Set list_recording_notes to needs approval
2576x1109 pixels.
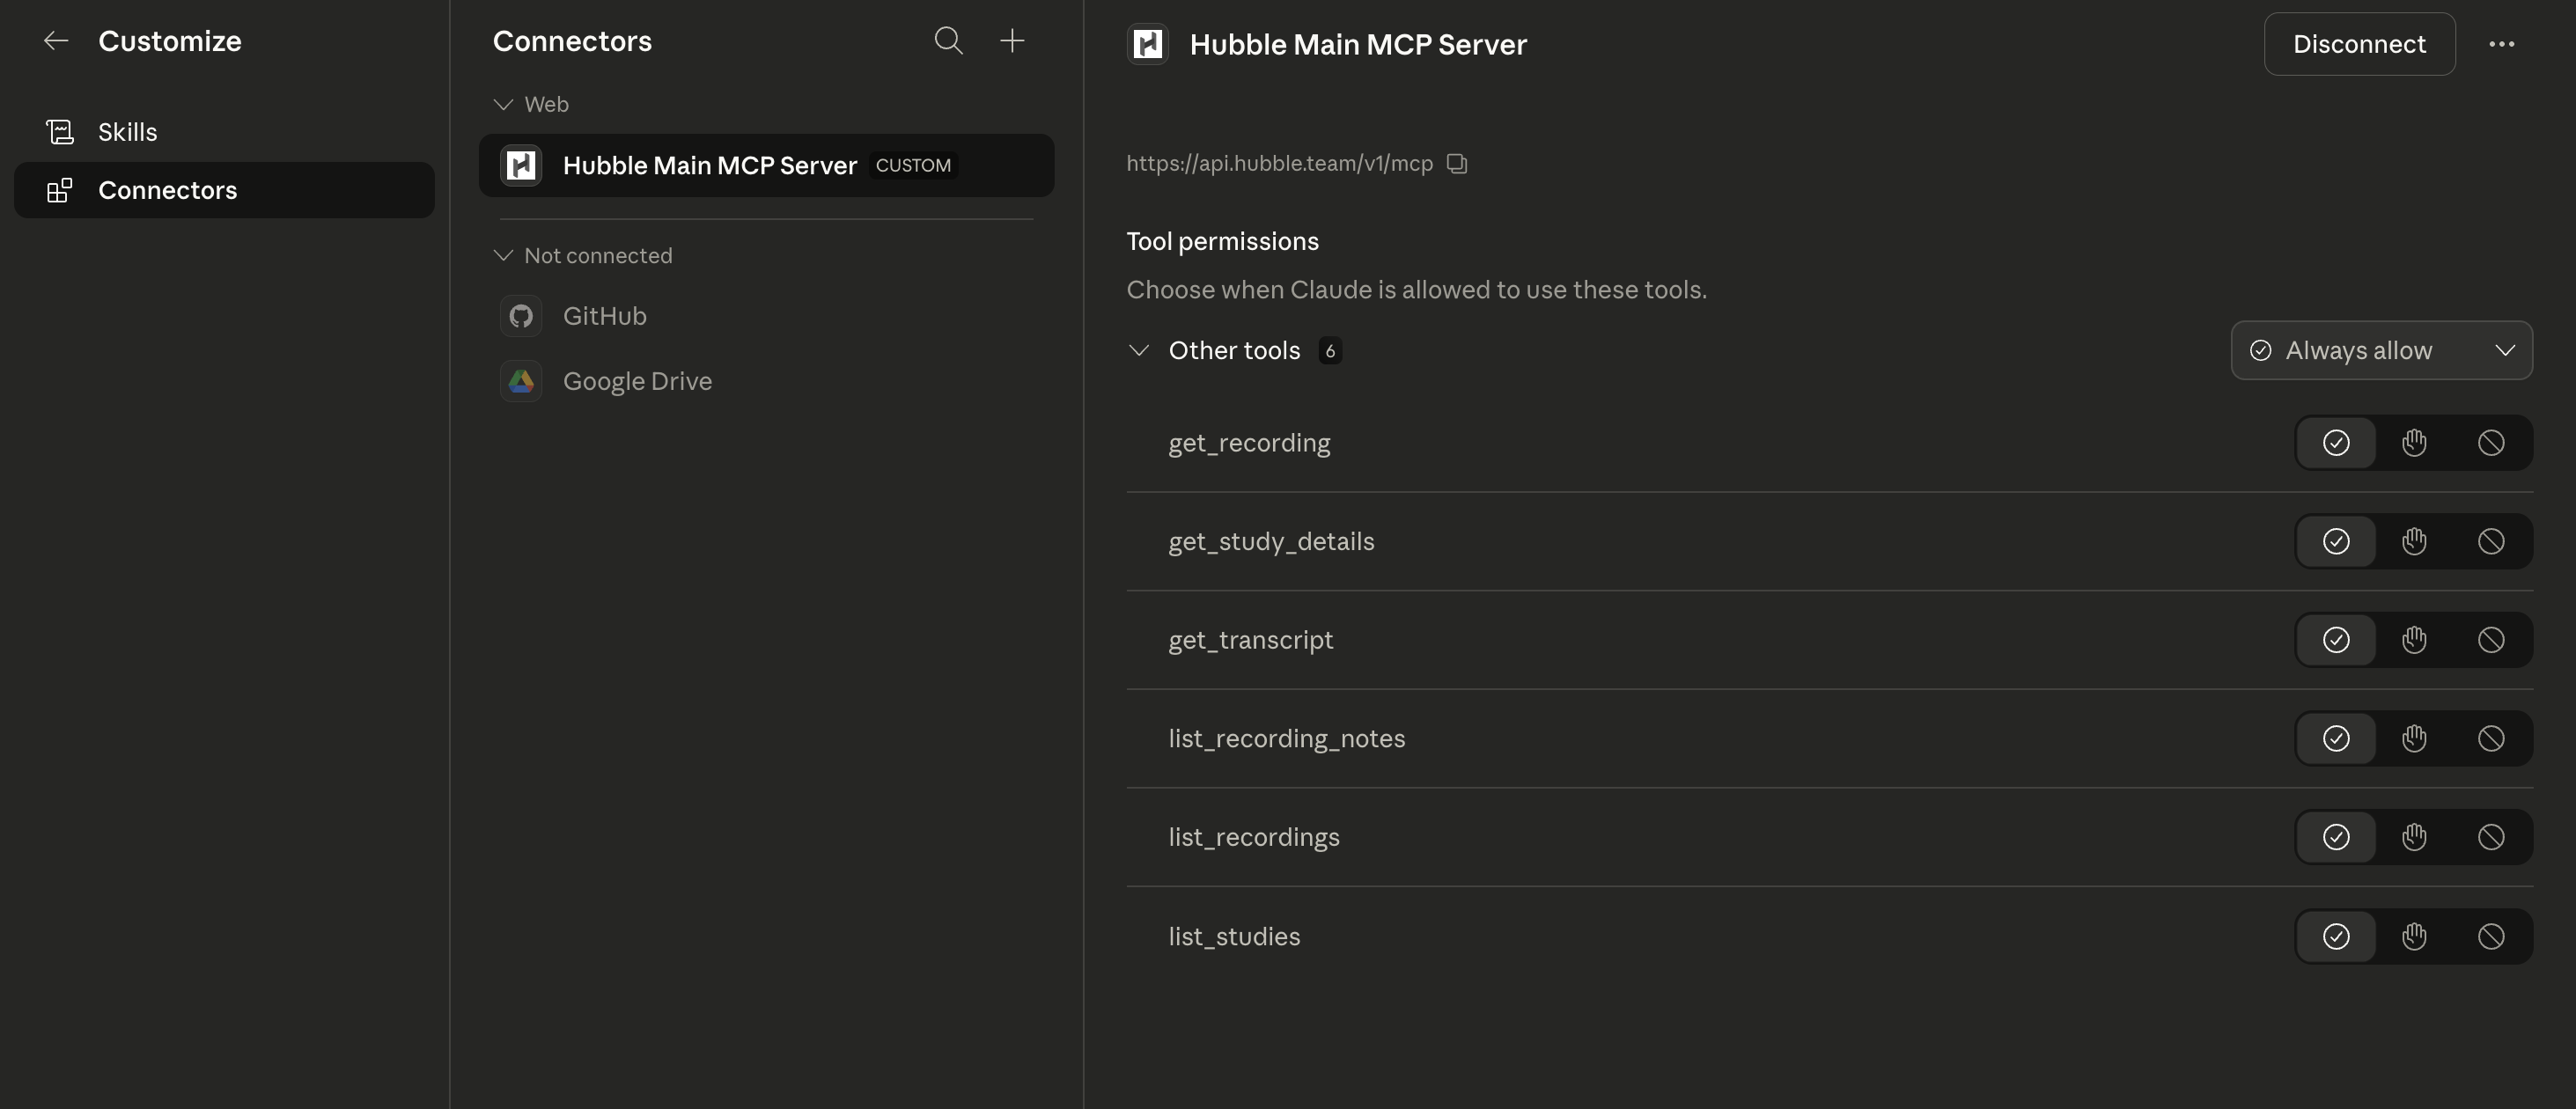[2414, 739]
